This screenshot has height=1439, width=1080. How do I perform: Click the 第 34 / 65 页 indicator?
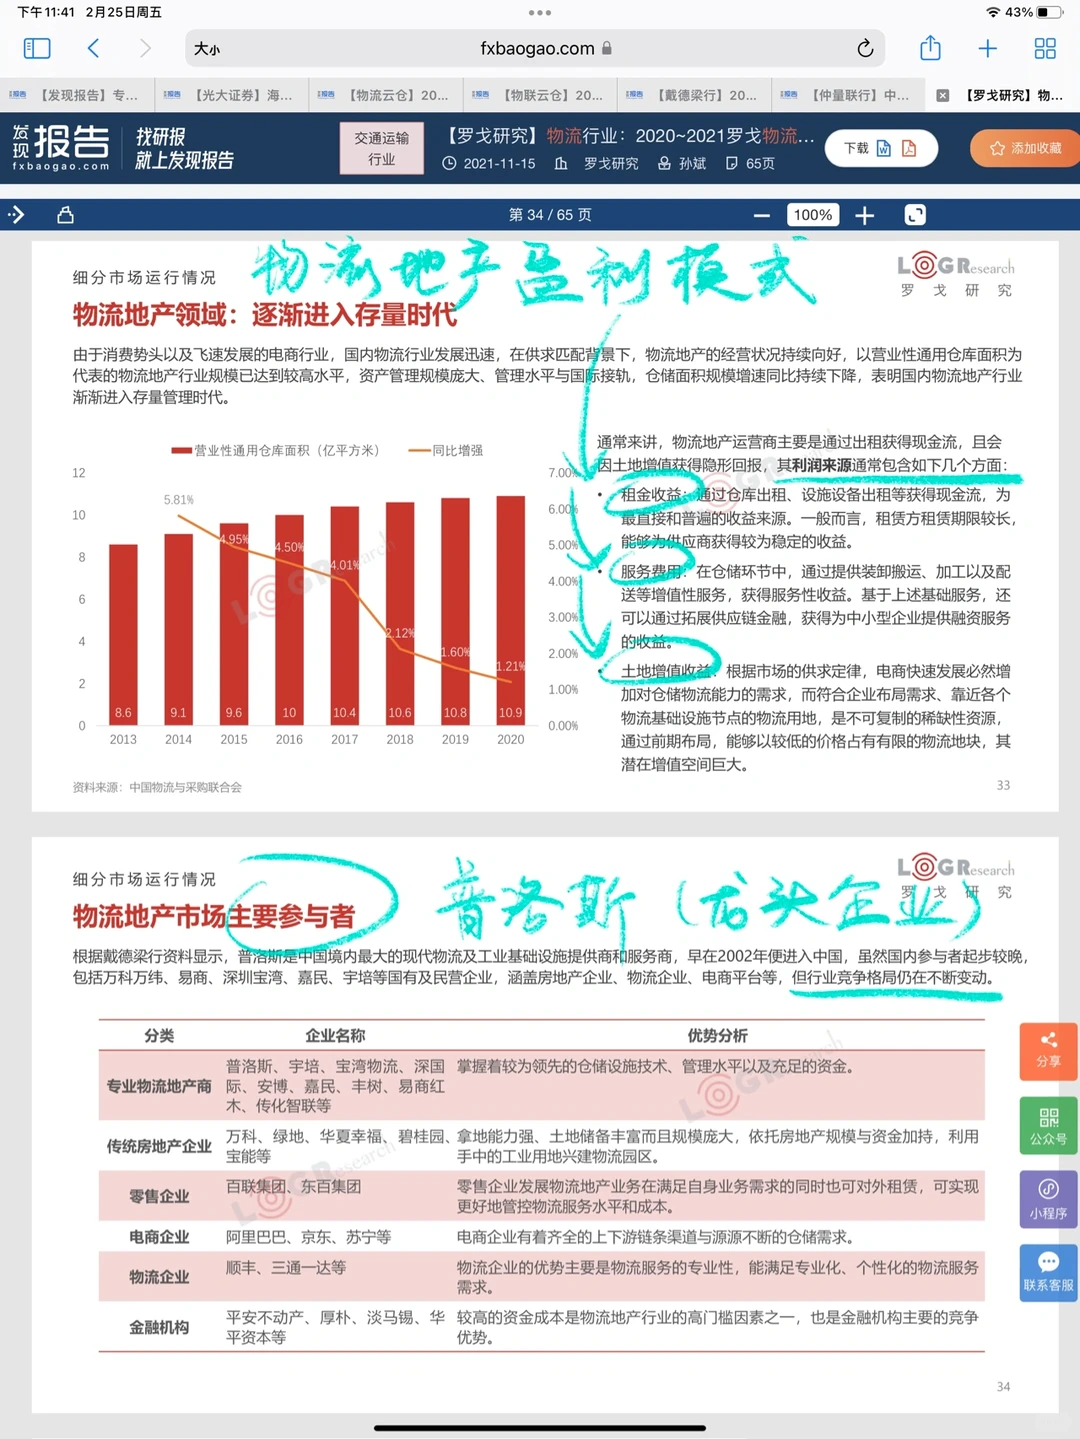[550, 215]
